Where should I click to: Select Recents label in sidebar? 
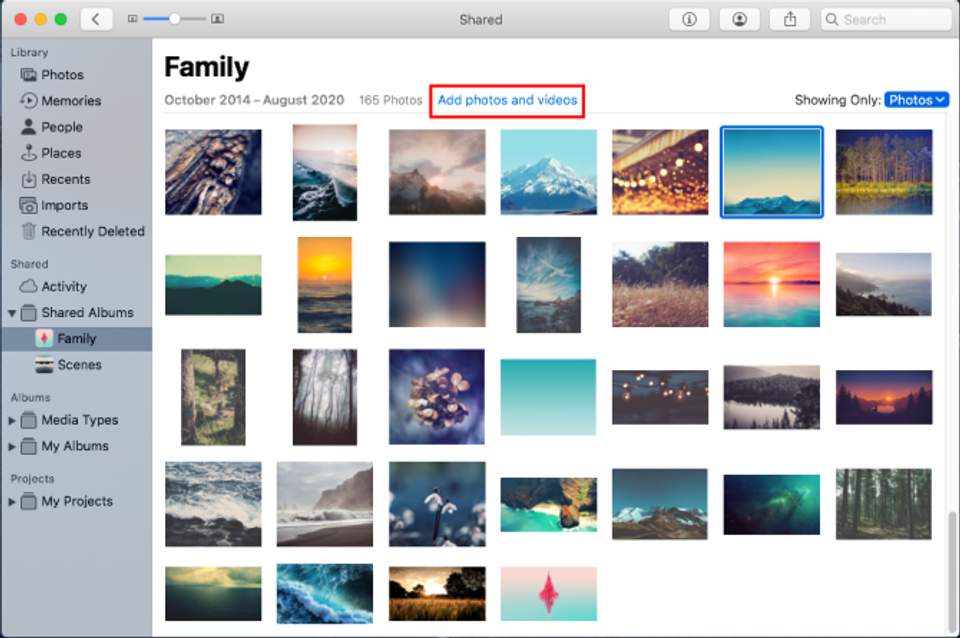click(x=66, y=179)
